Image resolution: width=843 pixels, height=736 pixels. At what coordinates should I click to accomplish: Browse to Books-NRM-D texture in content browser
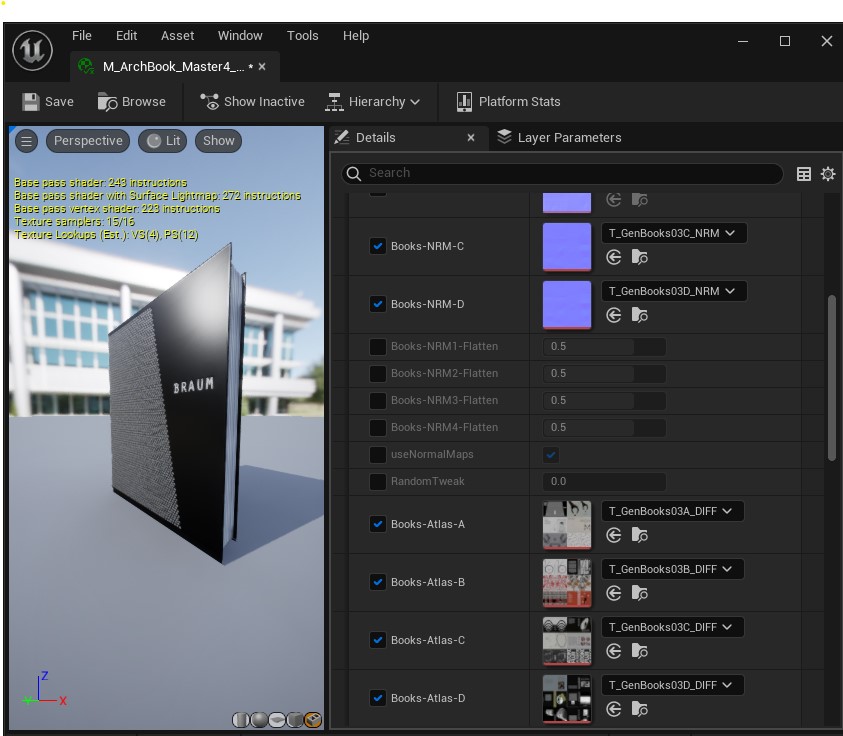[639, 316]
